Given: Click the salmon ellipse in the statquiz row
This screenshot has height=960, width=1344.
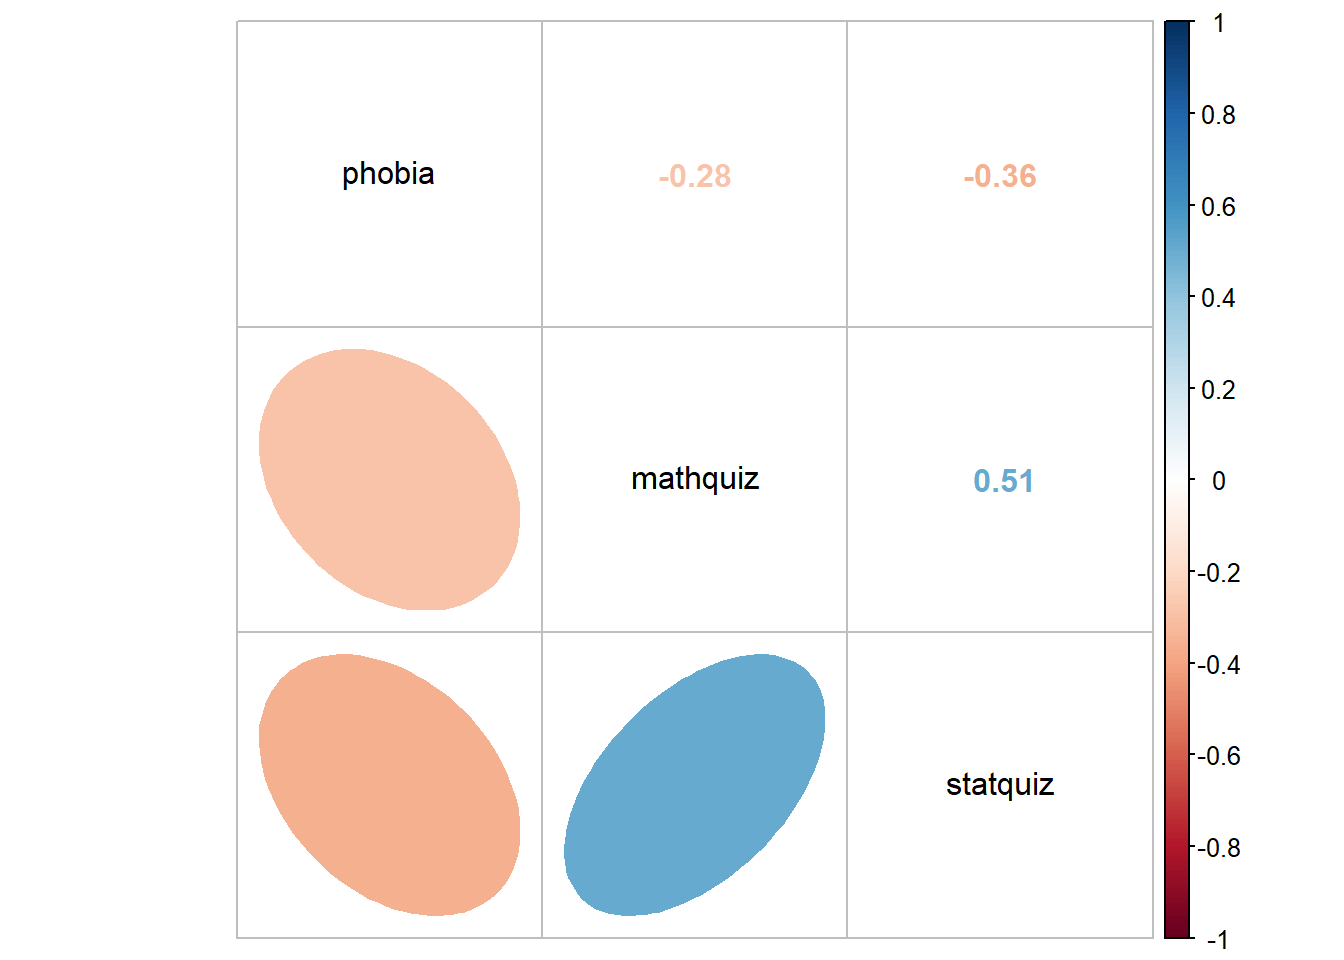Looking at the screenshot, I should (x=389, y=785).
